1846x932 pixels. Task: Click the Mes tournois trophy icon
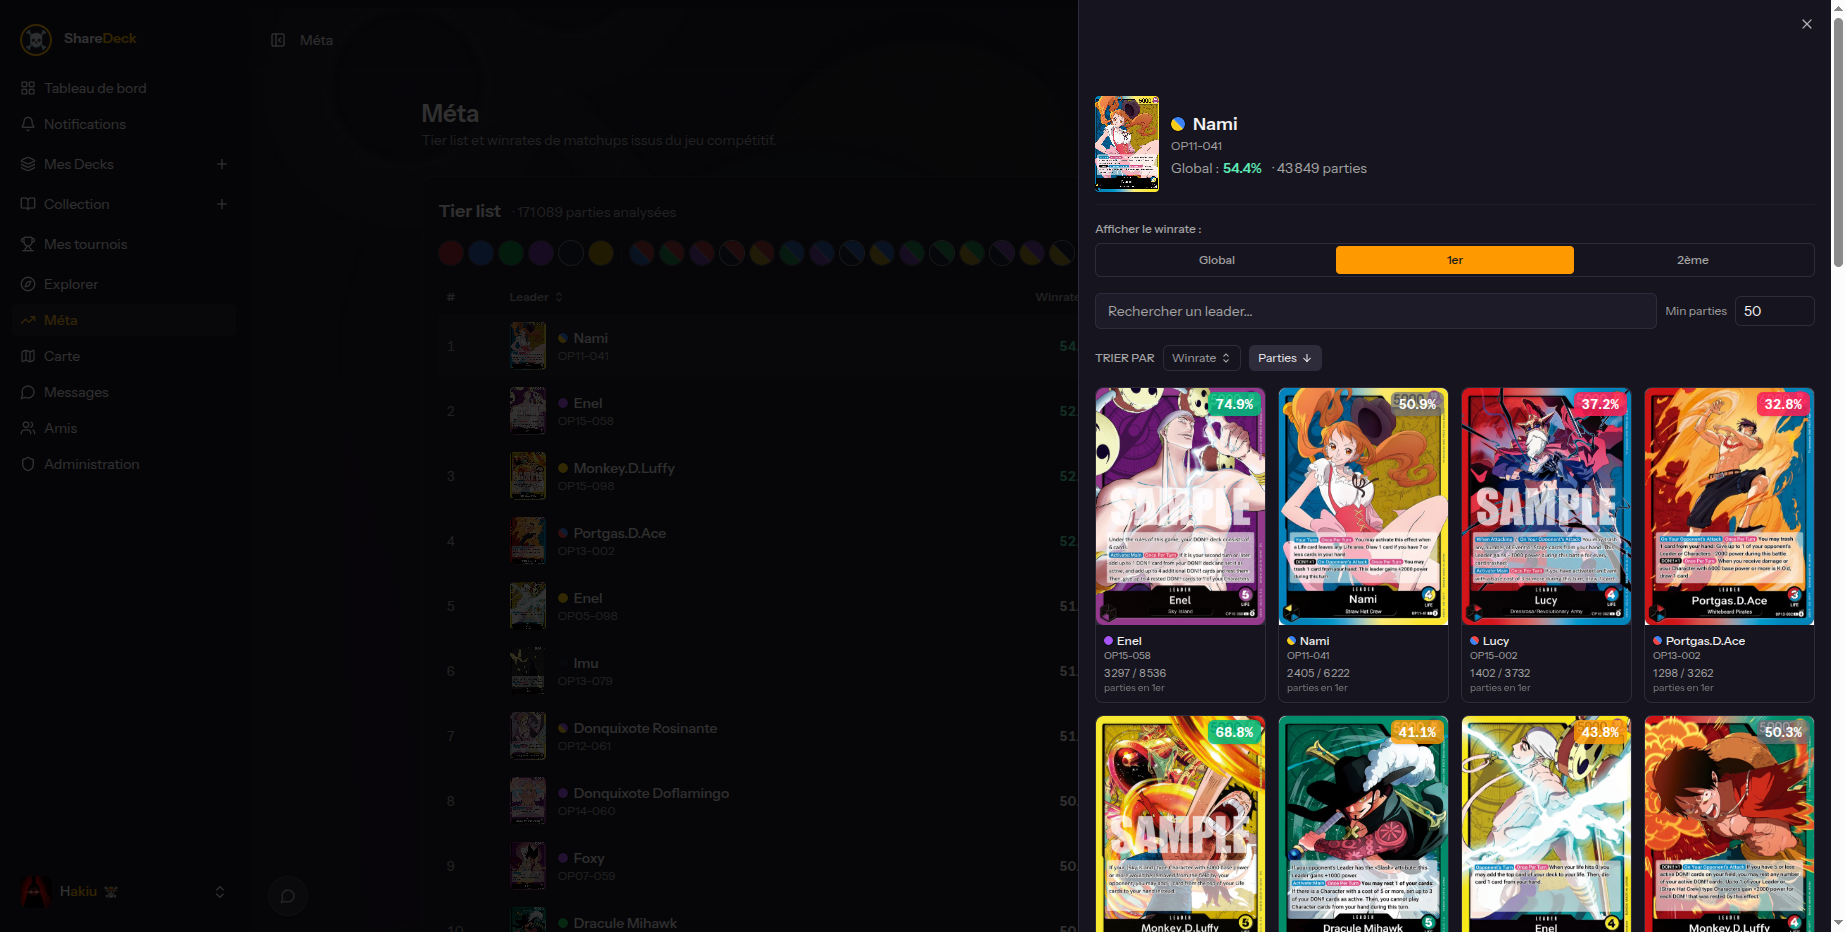28,244
